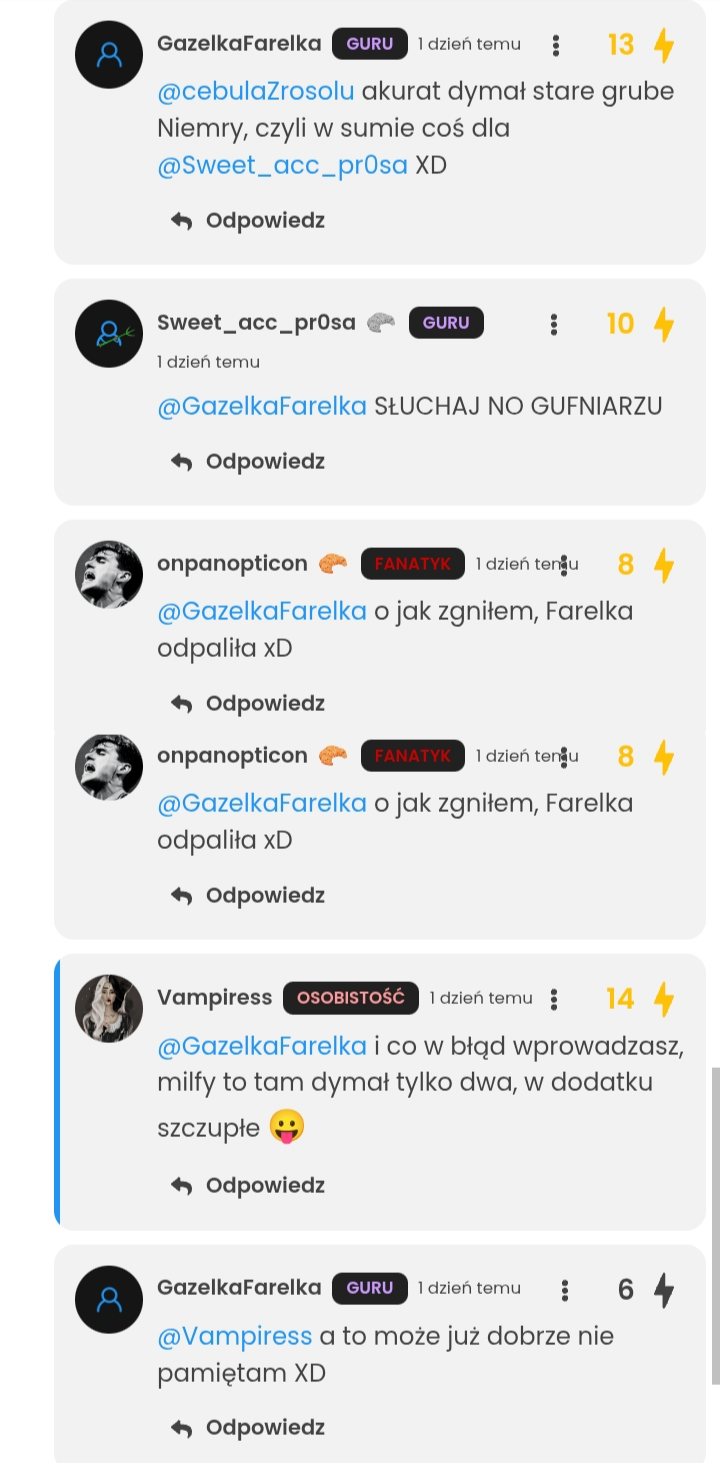This screenshot has width=720, height=1463.
Task: Open three-dot menu on the 'nie pamiętam' comment
Action: 565,1290
